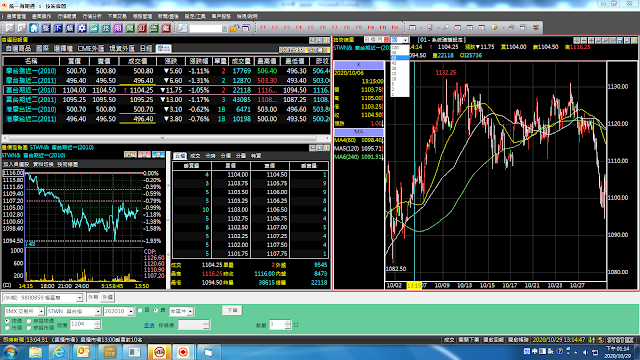Open the 設定/工具 menu
Screen dimensions: 640x360
click(195, 16)
